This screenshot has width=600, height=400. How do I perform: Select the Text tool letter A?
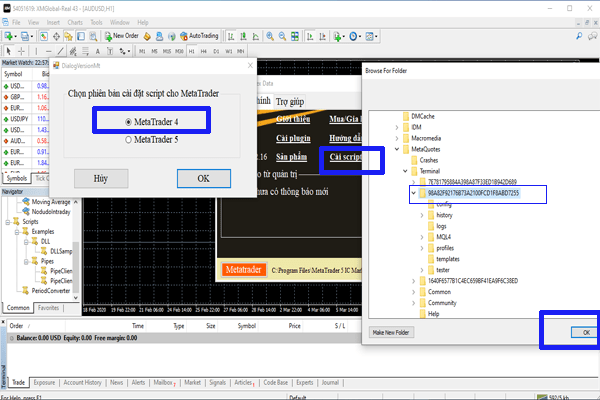98,51
